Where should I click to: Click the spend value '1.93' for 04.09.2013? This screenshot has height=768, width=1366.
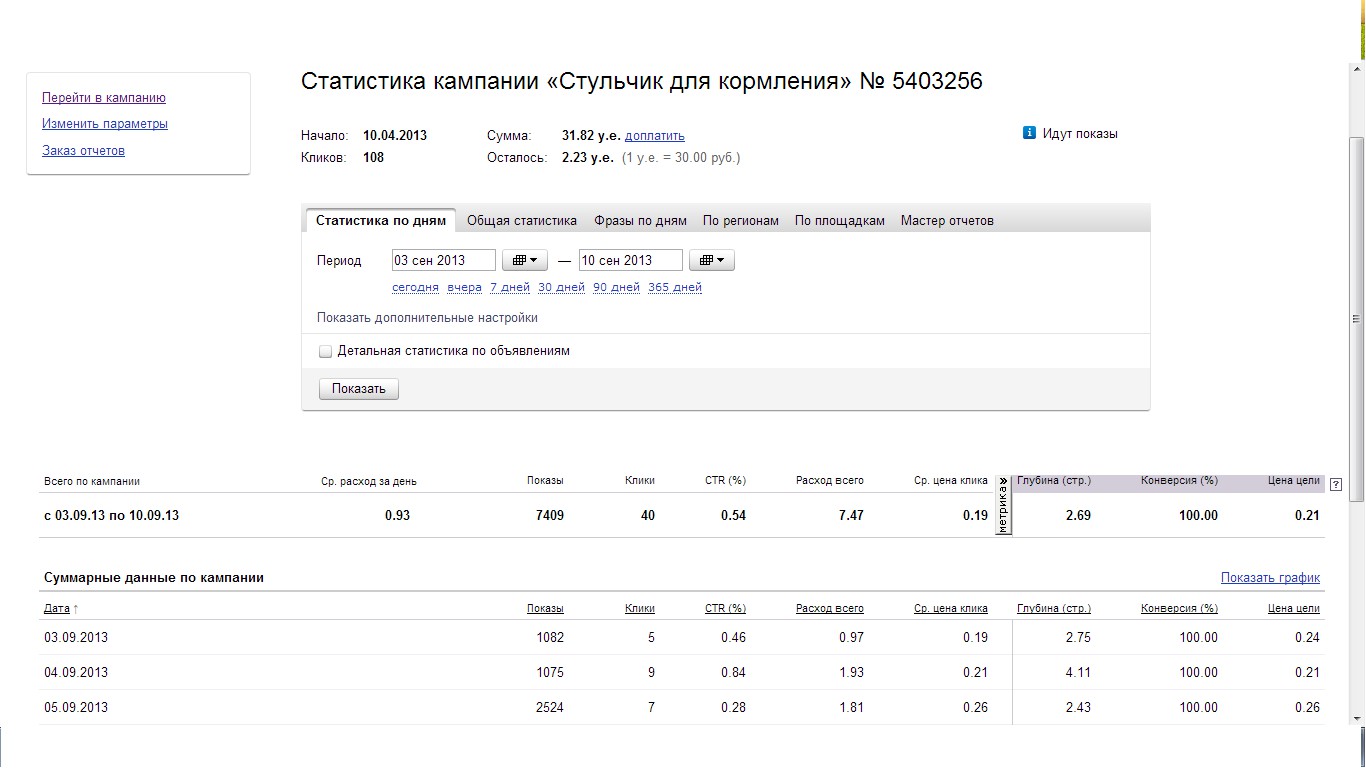click(851, 673)
